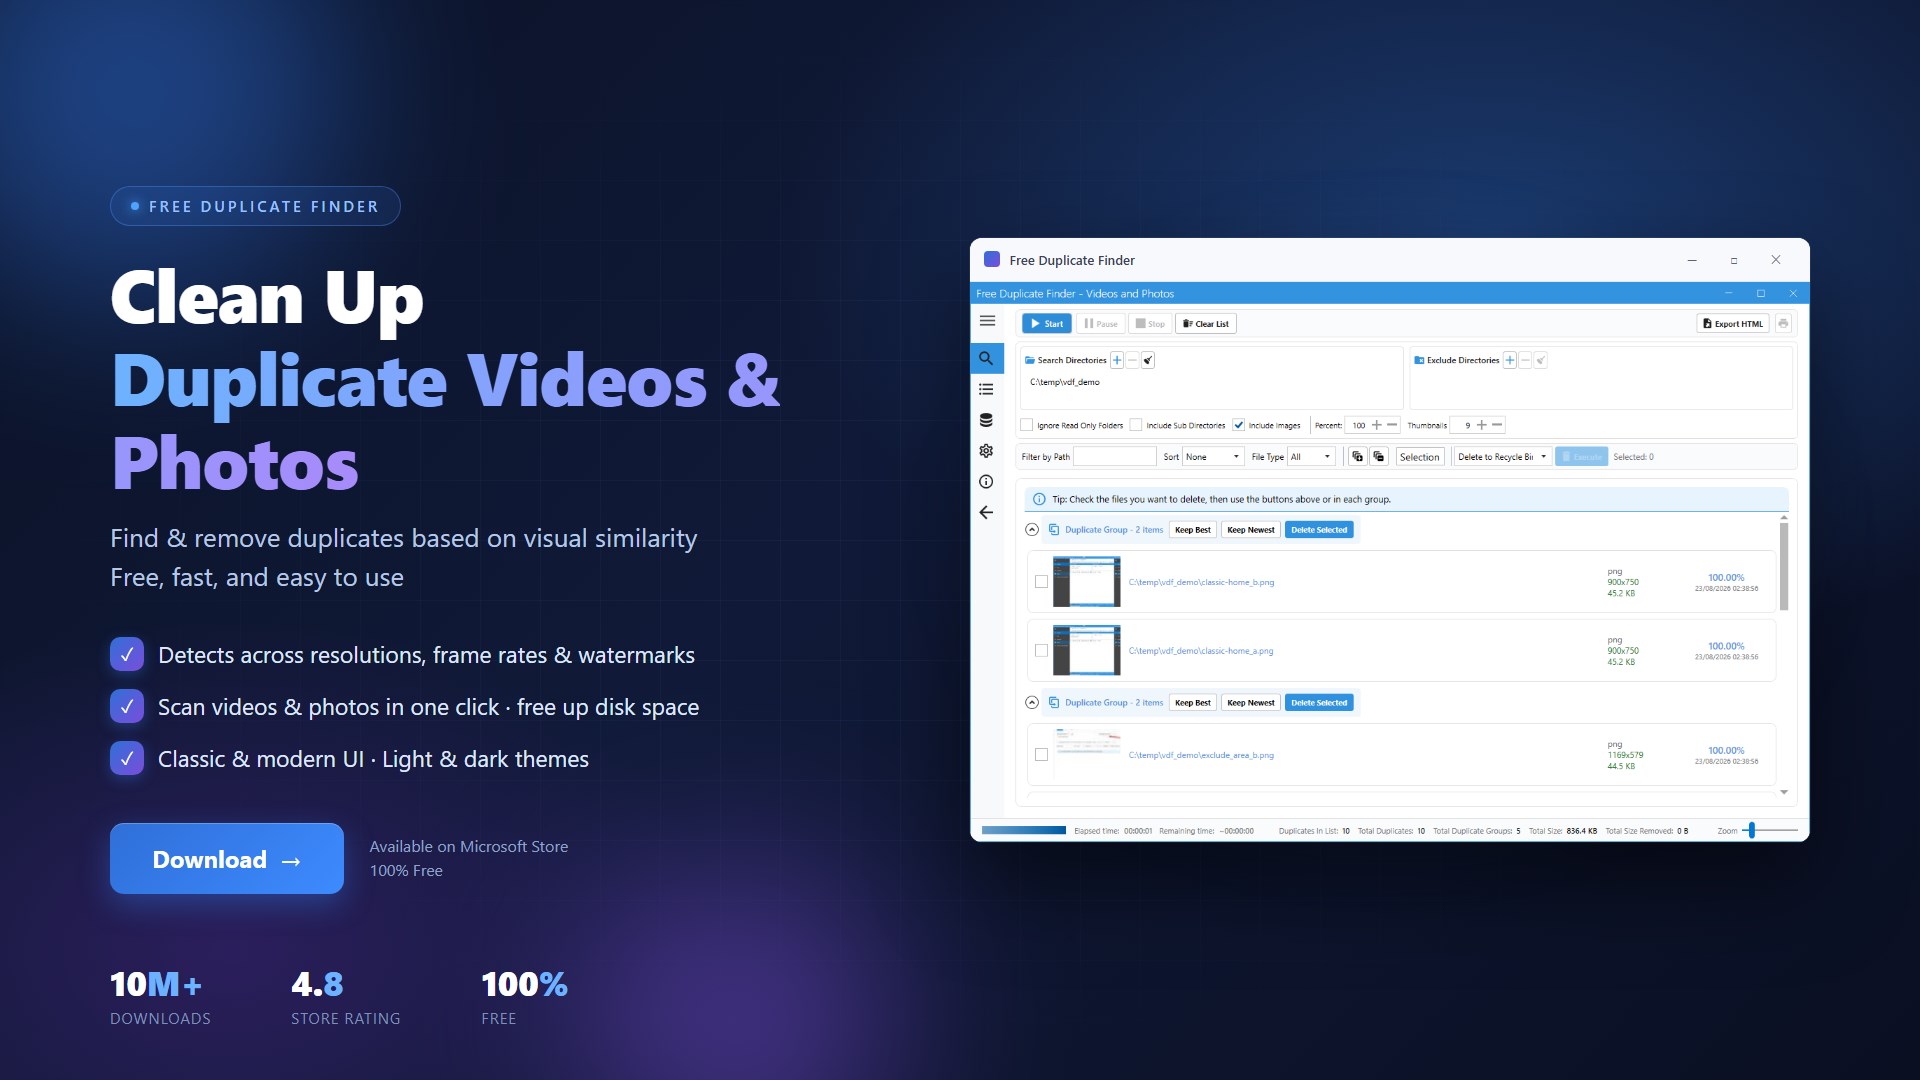Click Keep Best in first duplicate group
This screenshot has height=1080, width=1920.
1193,530
